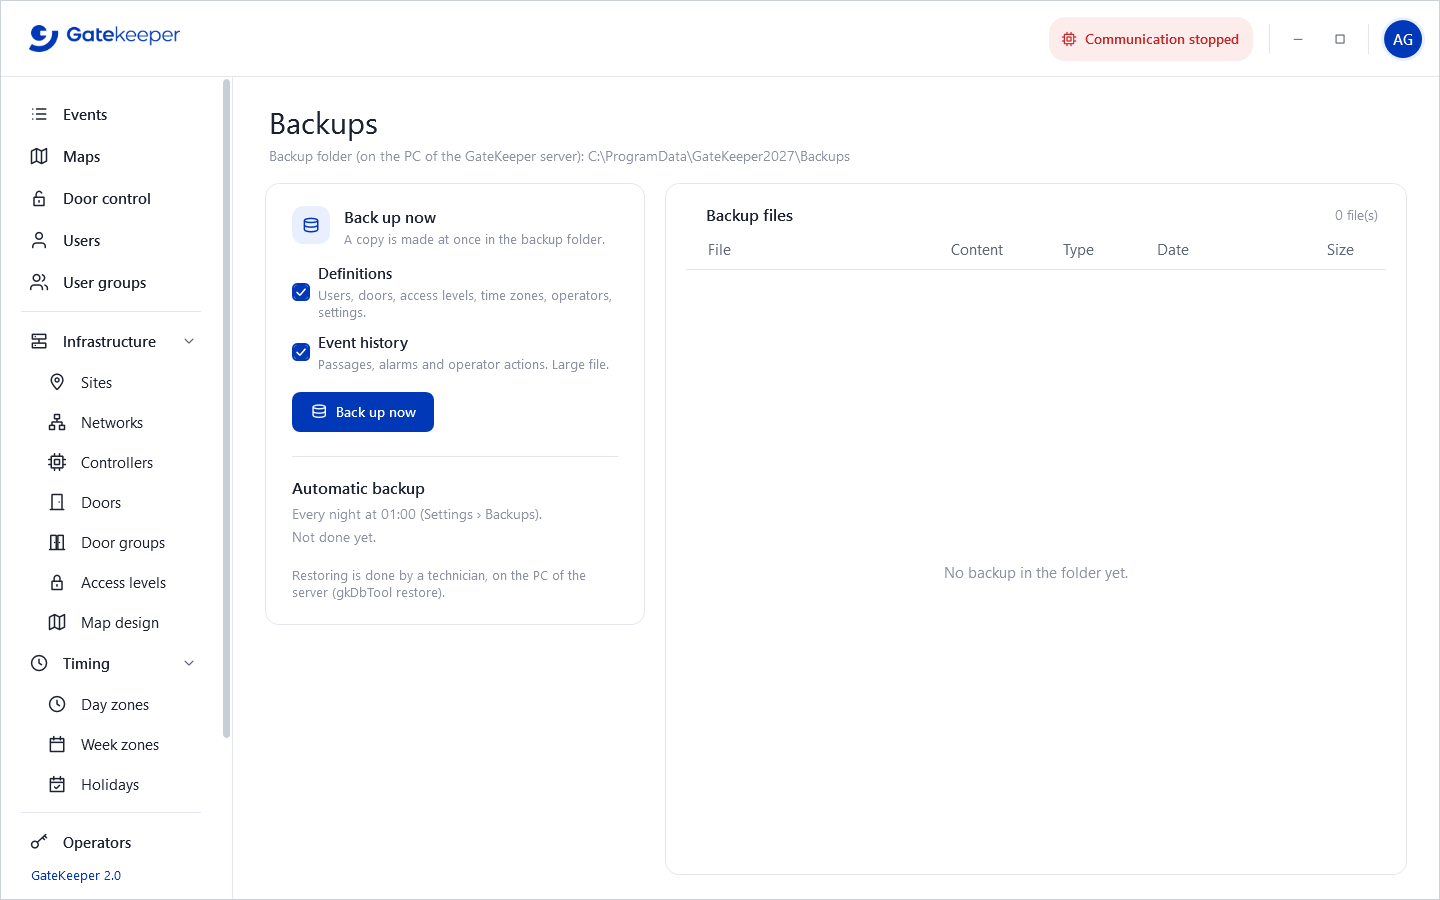Click the Map design icon

point(57,622)
